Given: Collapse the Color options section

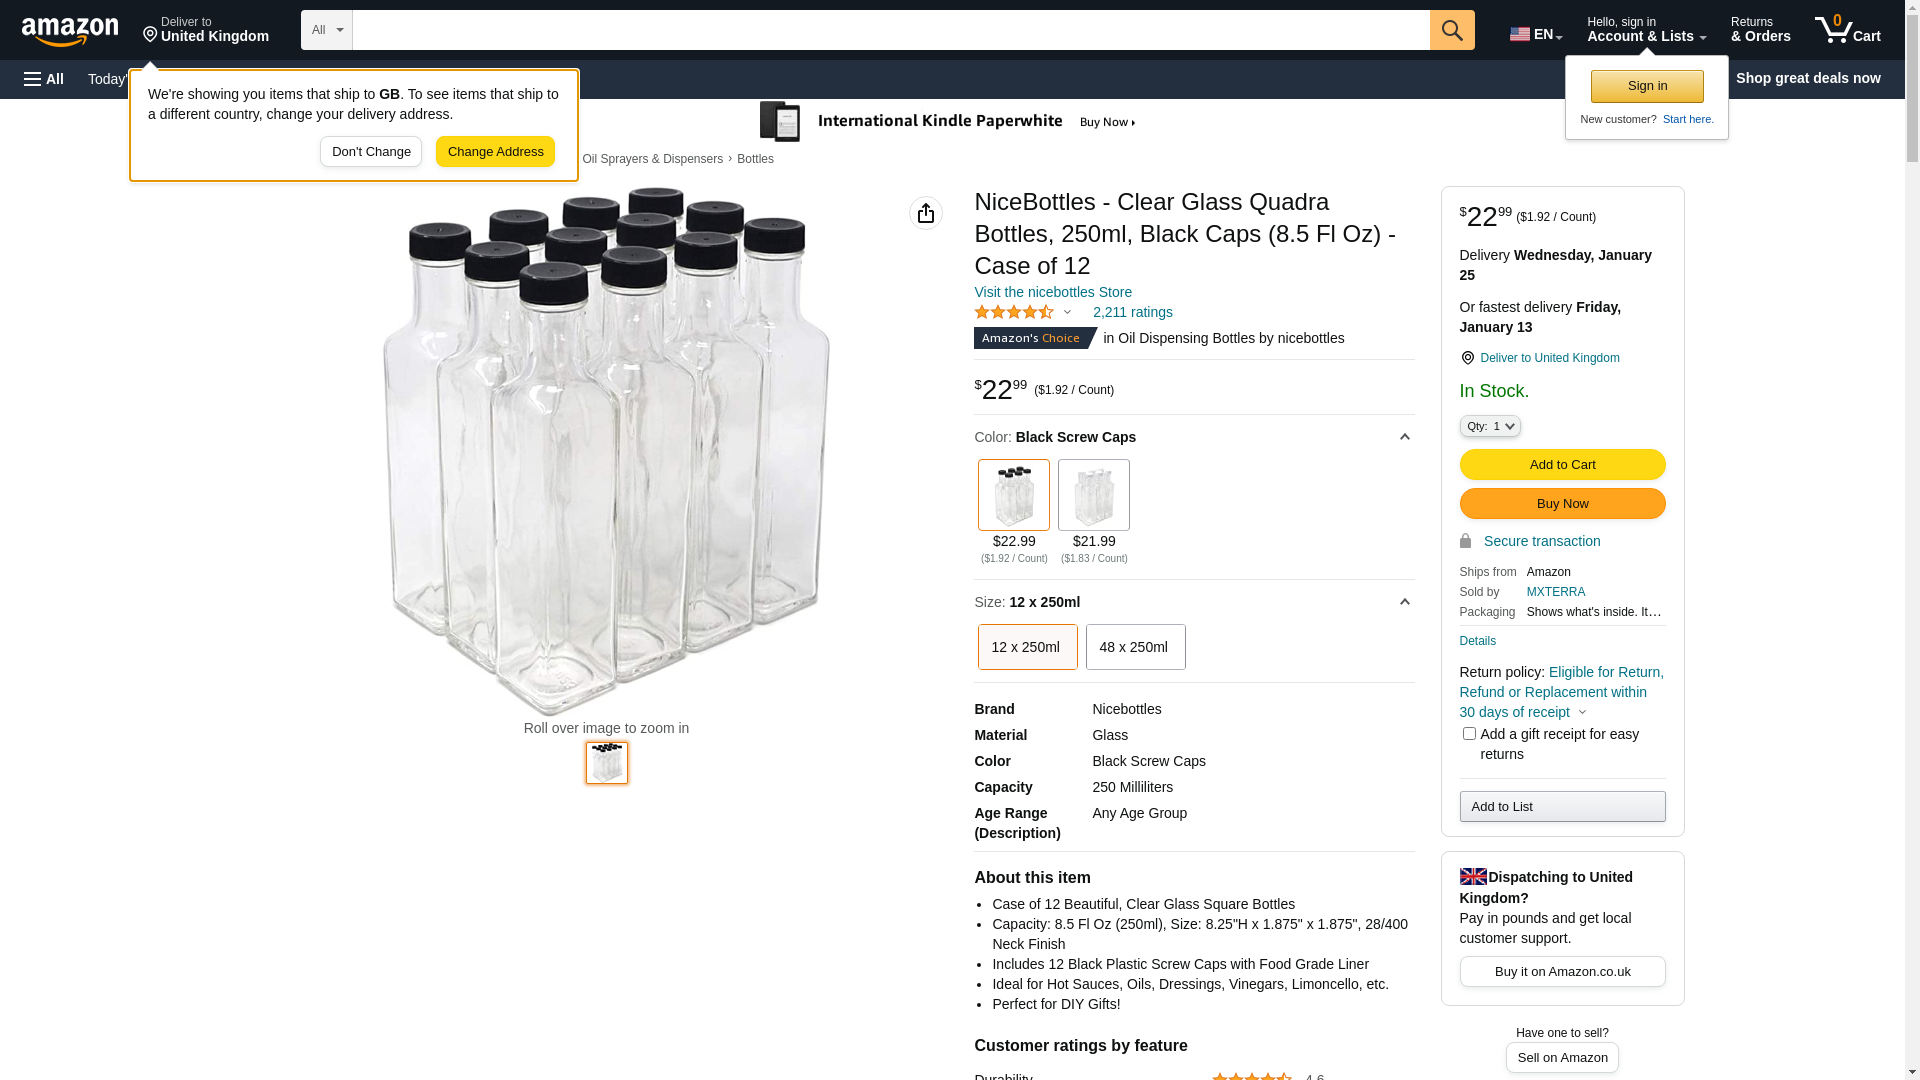Looking at the screenshot, I should (x=1404, y=437).
